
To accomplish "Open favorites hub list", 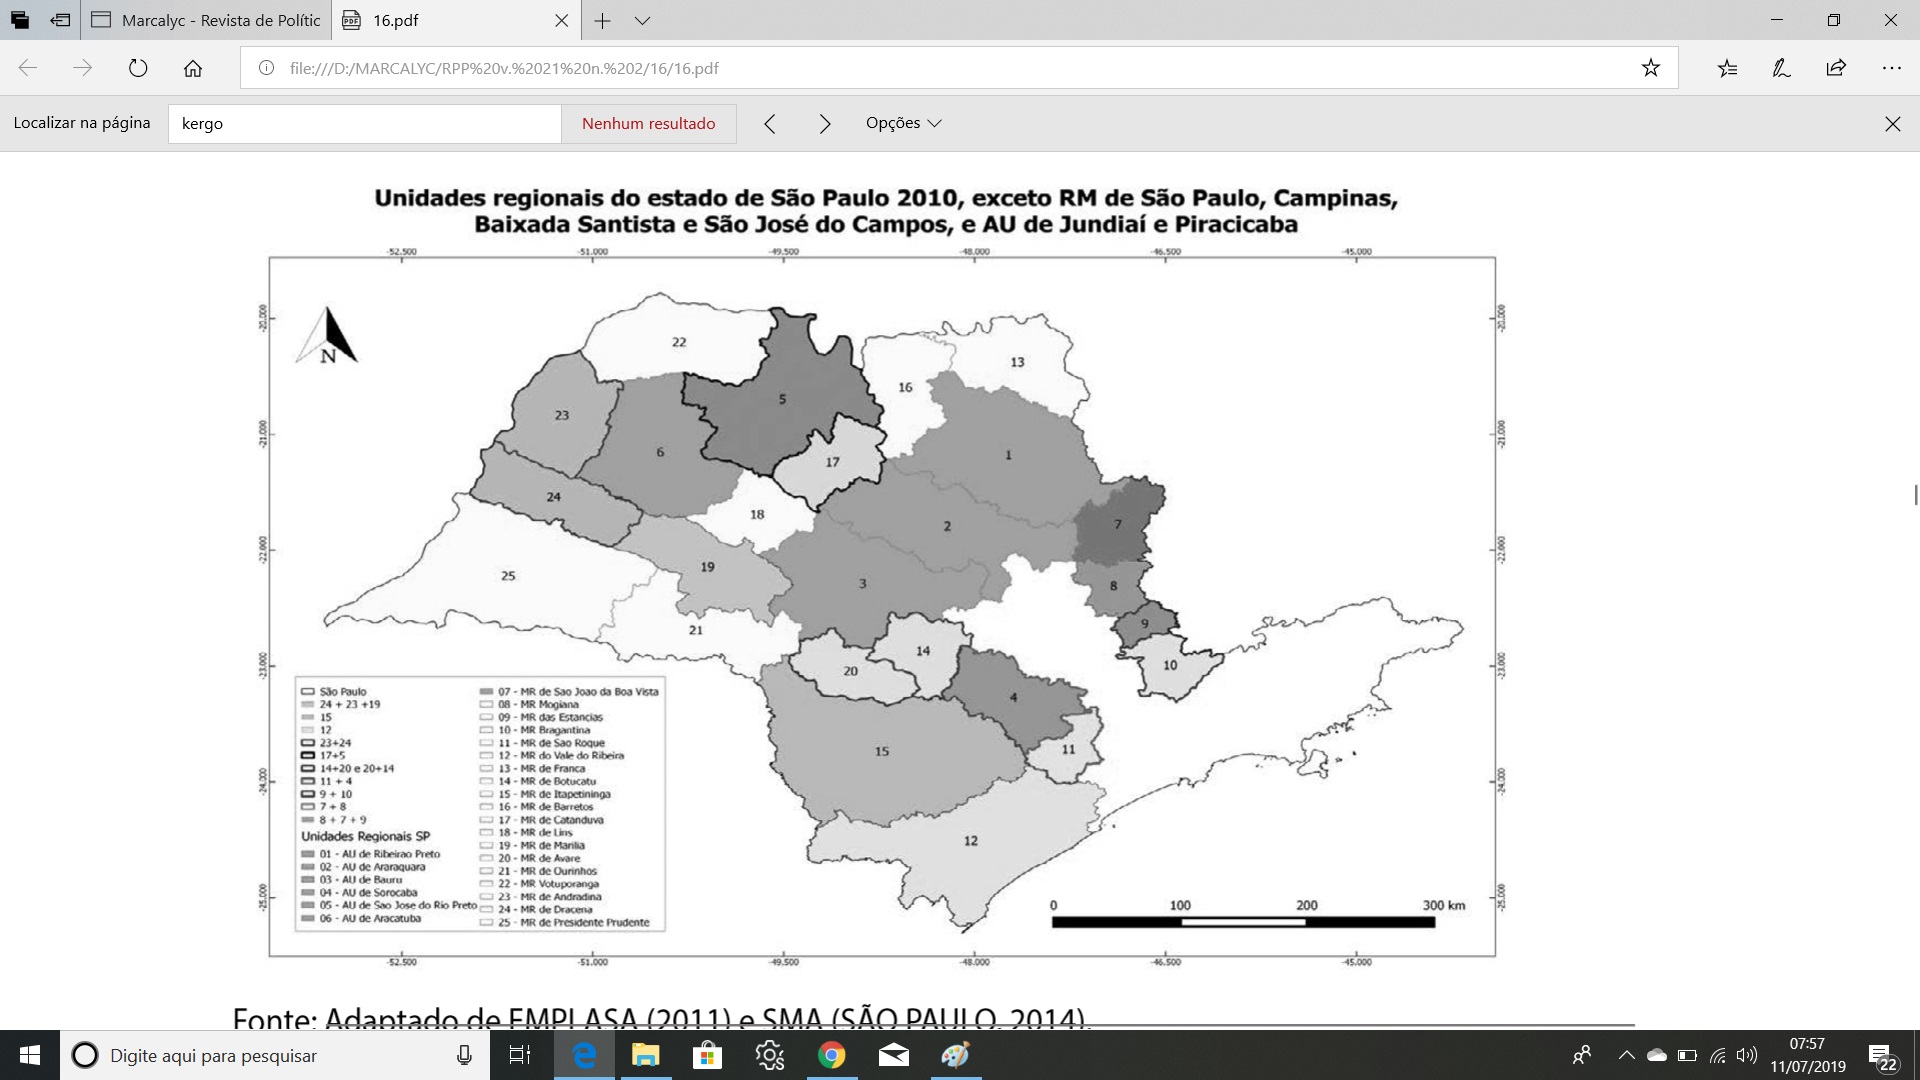I will click(1727, 68).
